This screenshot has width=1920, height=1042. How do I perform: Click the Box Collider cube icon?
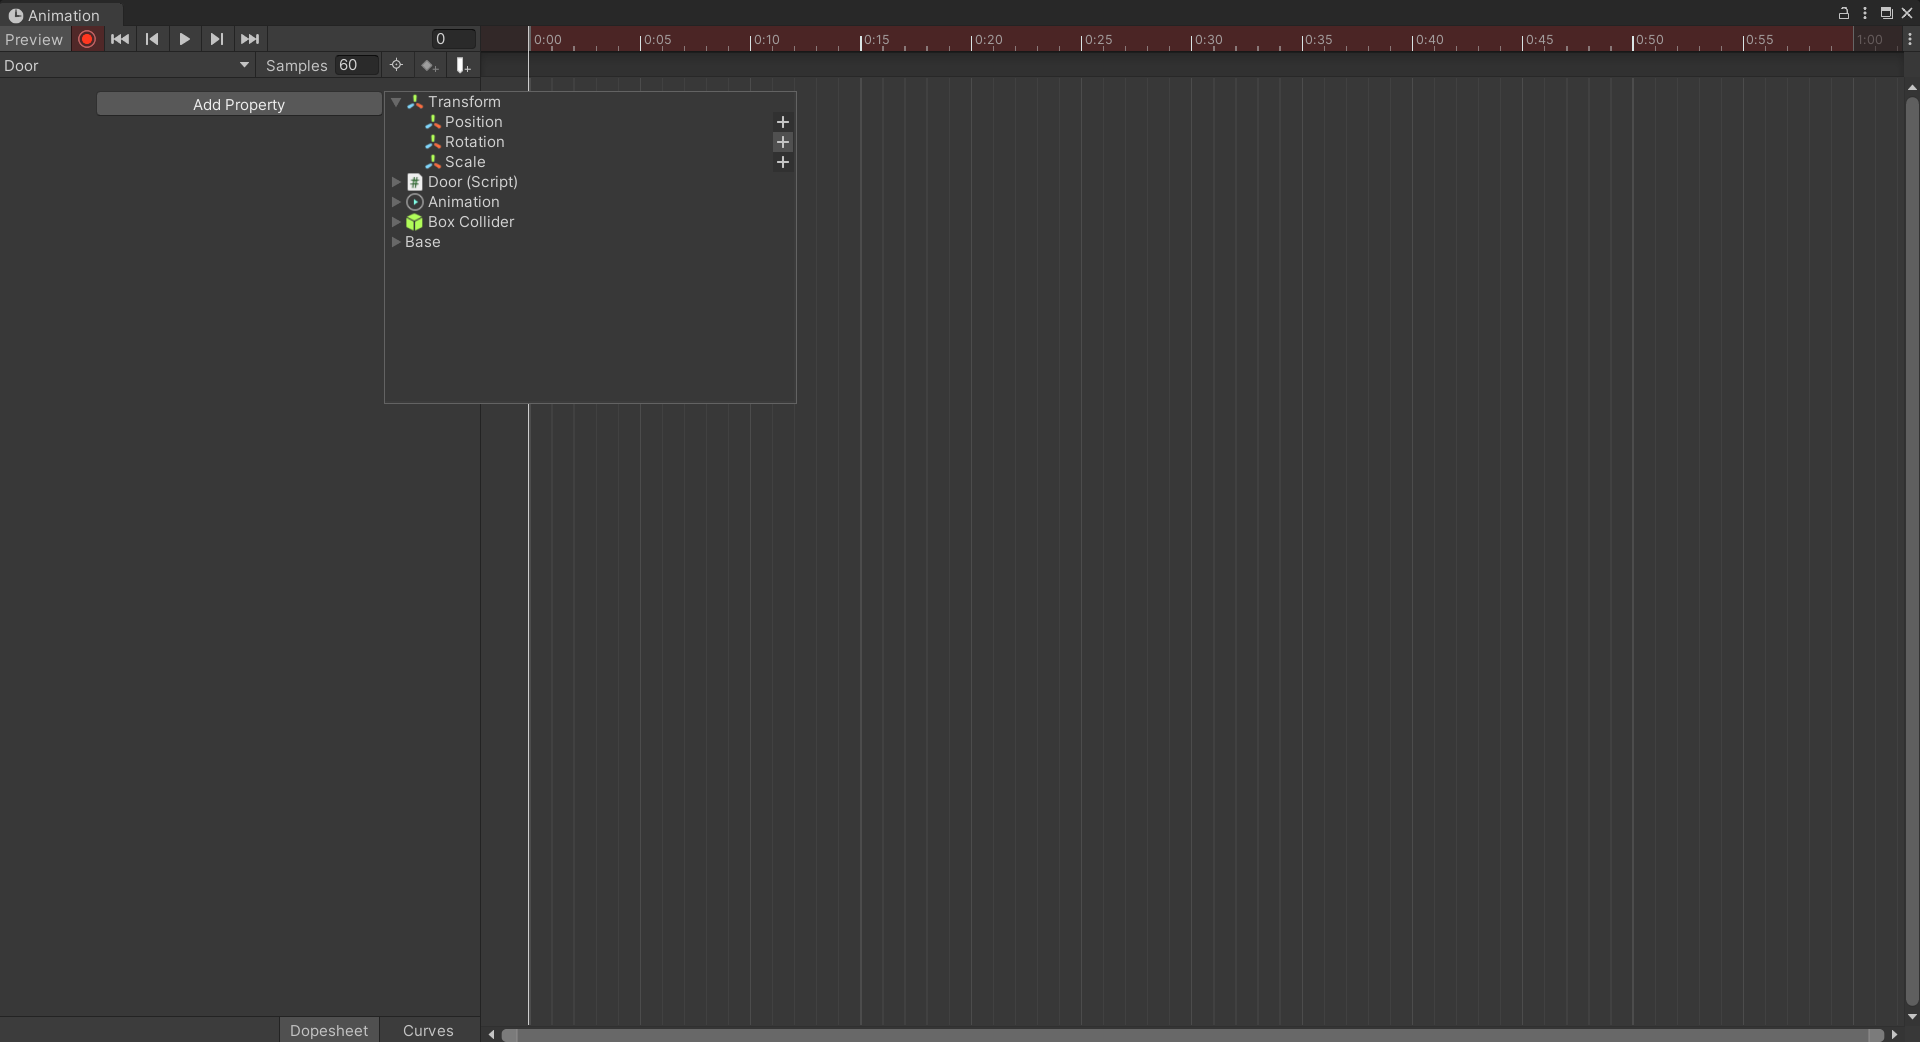coord(413,222)
